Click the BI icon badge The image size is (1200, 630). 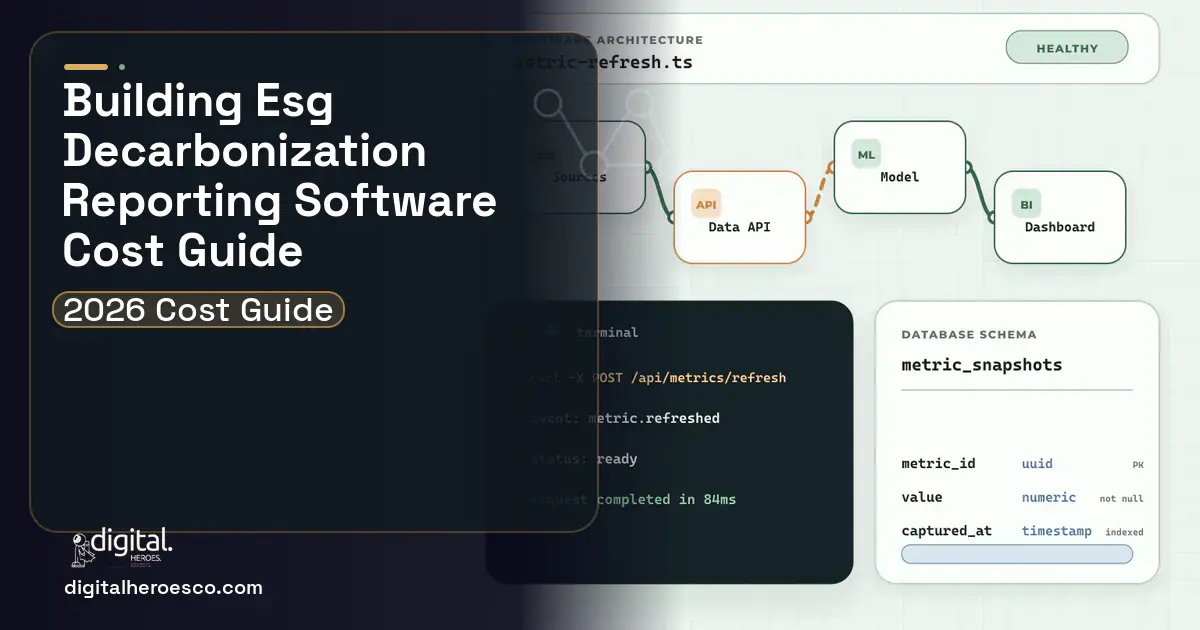point(1026,204)
